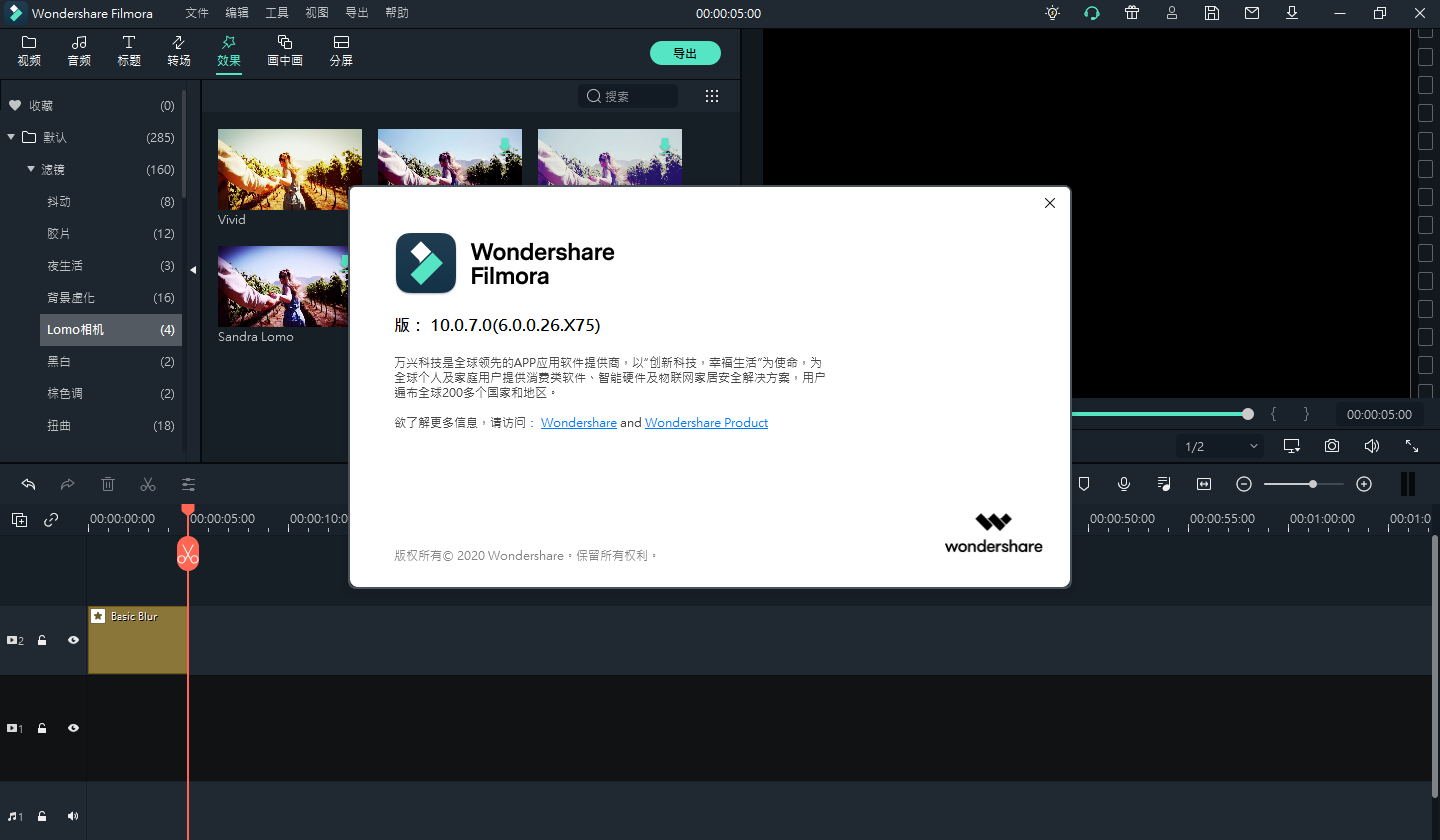The image size is (1440, 840).
Task: Toggle the grid view dots icon
Action: click(x=712, y=96)
